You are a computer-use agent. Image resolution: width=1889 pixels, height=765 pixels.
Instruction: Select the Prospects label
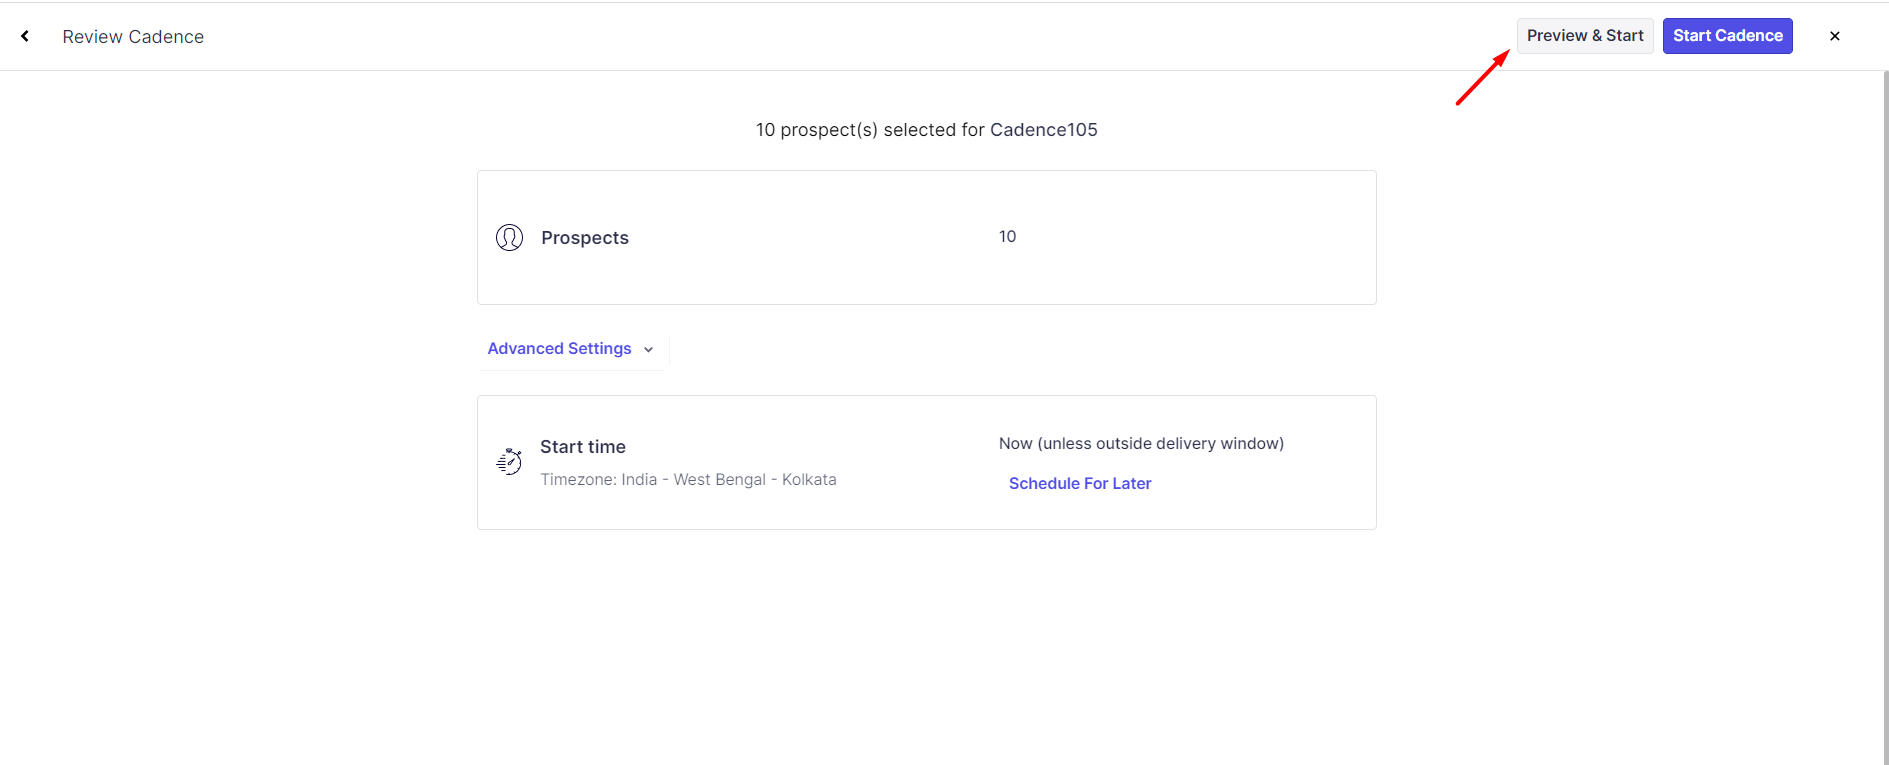click(x=585, y=238)
